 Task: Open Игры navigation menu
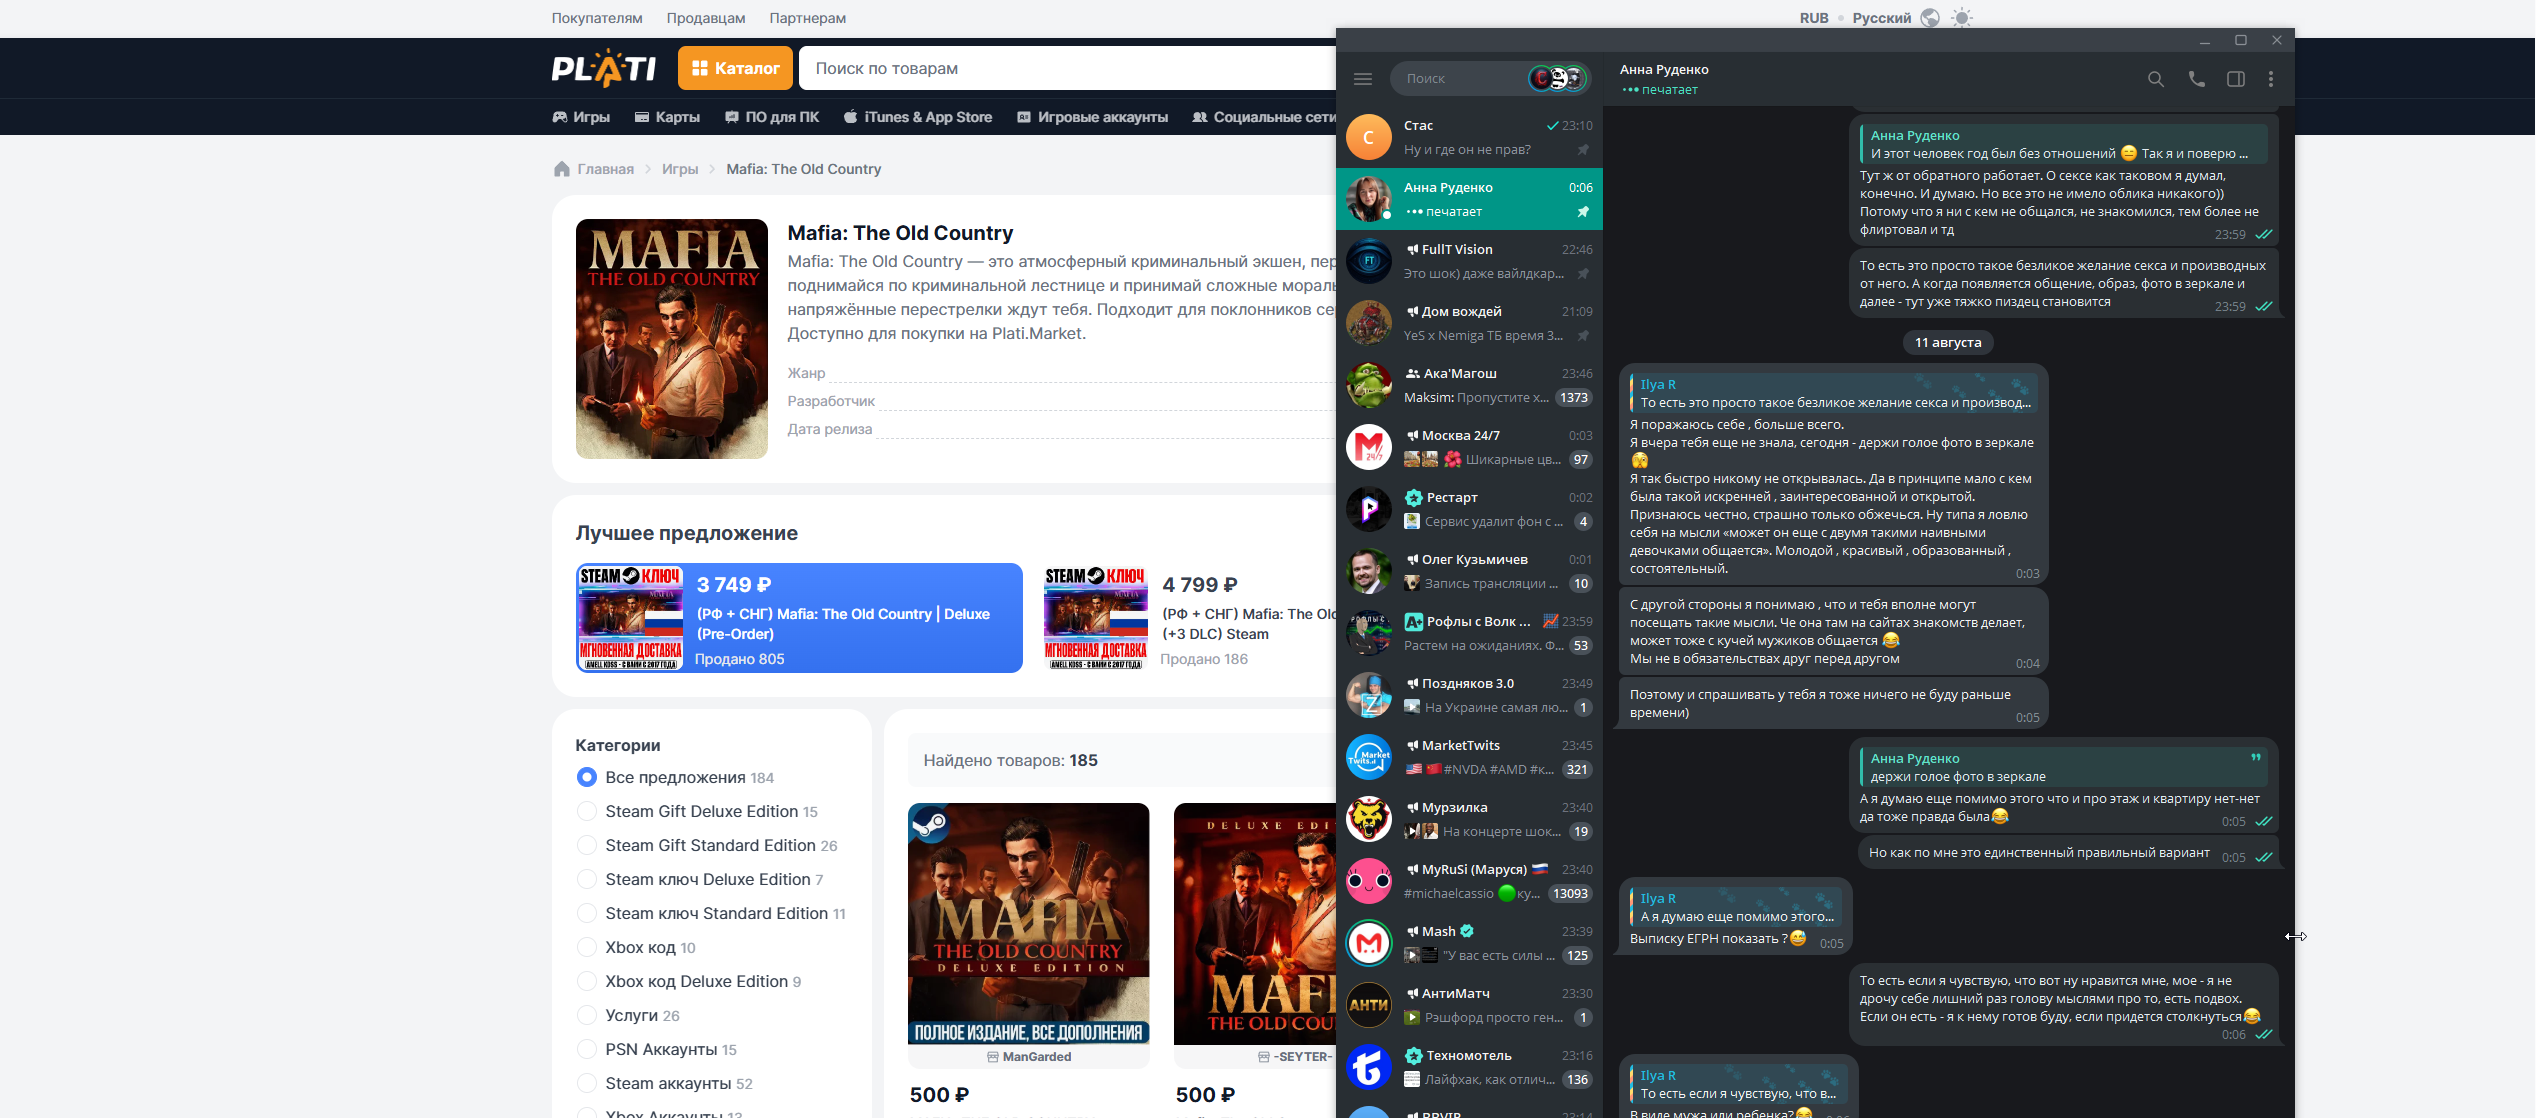(x=581, y=117)
